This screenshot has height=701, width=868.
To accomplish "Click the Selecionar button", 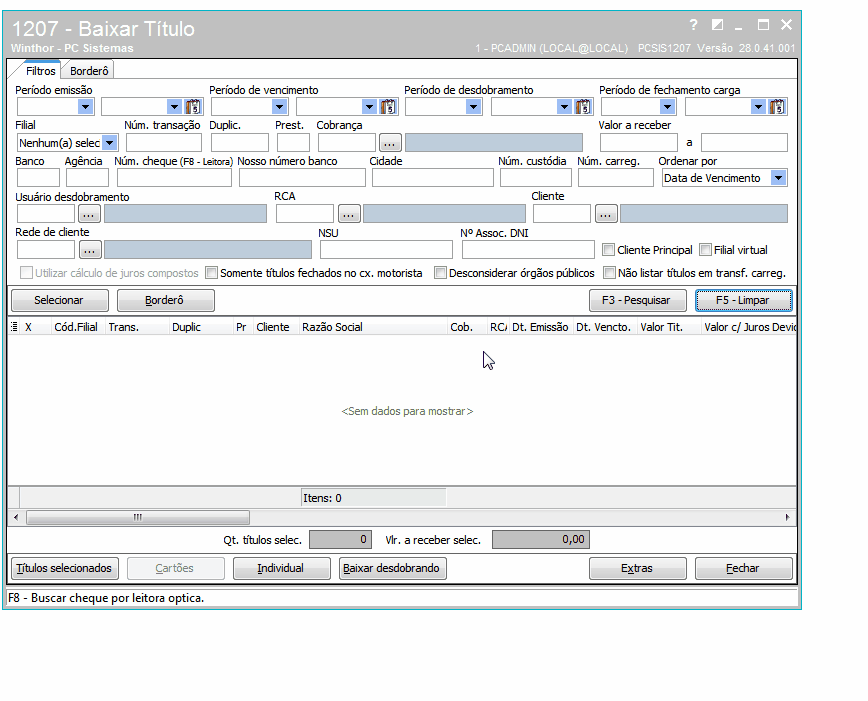I will click(x=60, y=300).
